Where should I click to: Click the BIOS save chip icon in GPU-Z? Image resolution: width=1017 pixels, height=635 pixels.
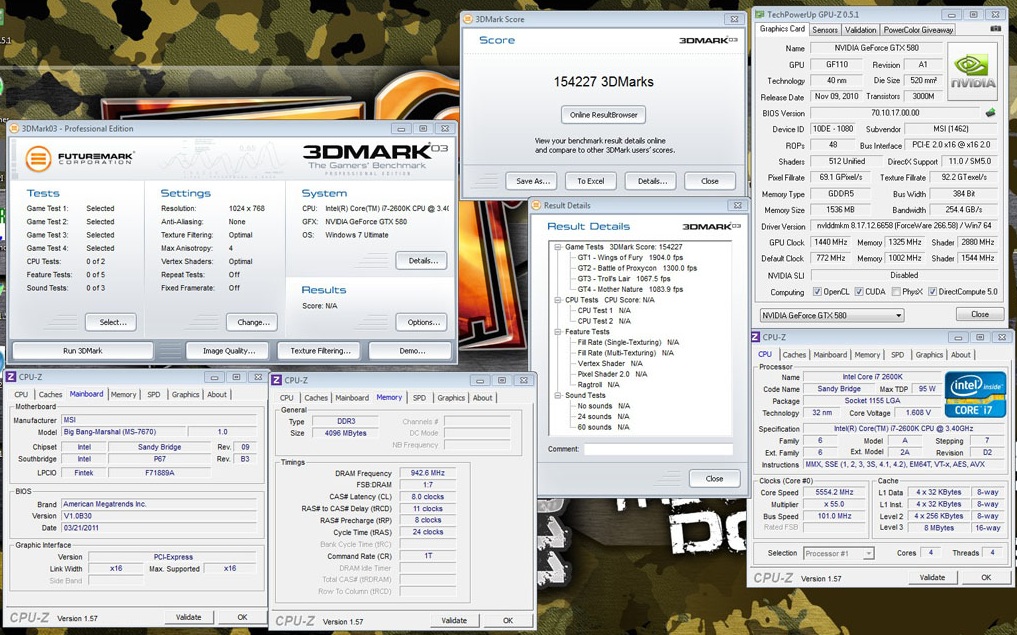pos(990,113)
